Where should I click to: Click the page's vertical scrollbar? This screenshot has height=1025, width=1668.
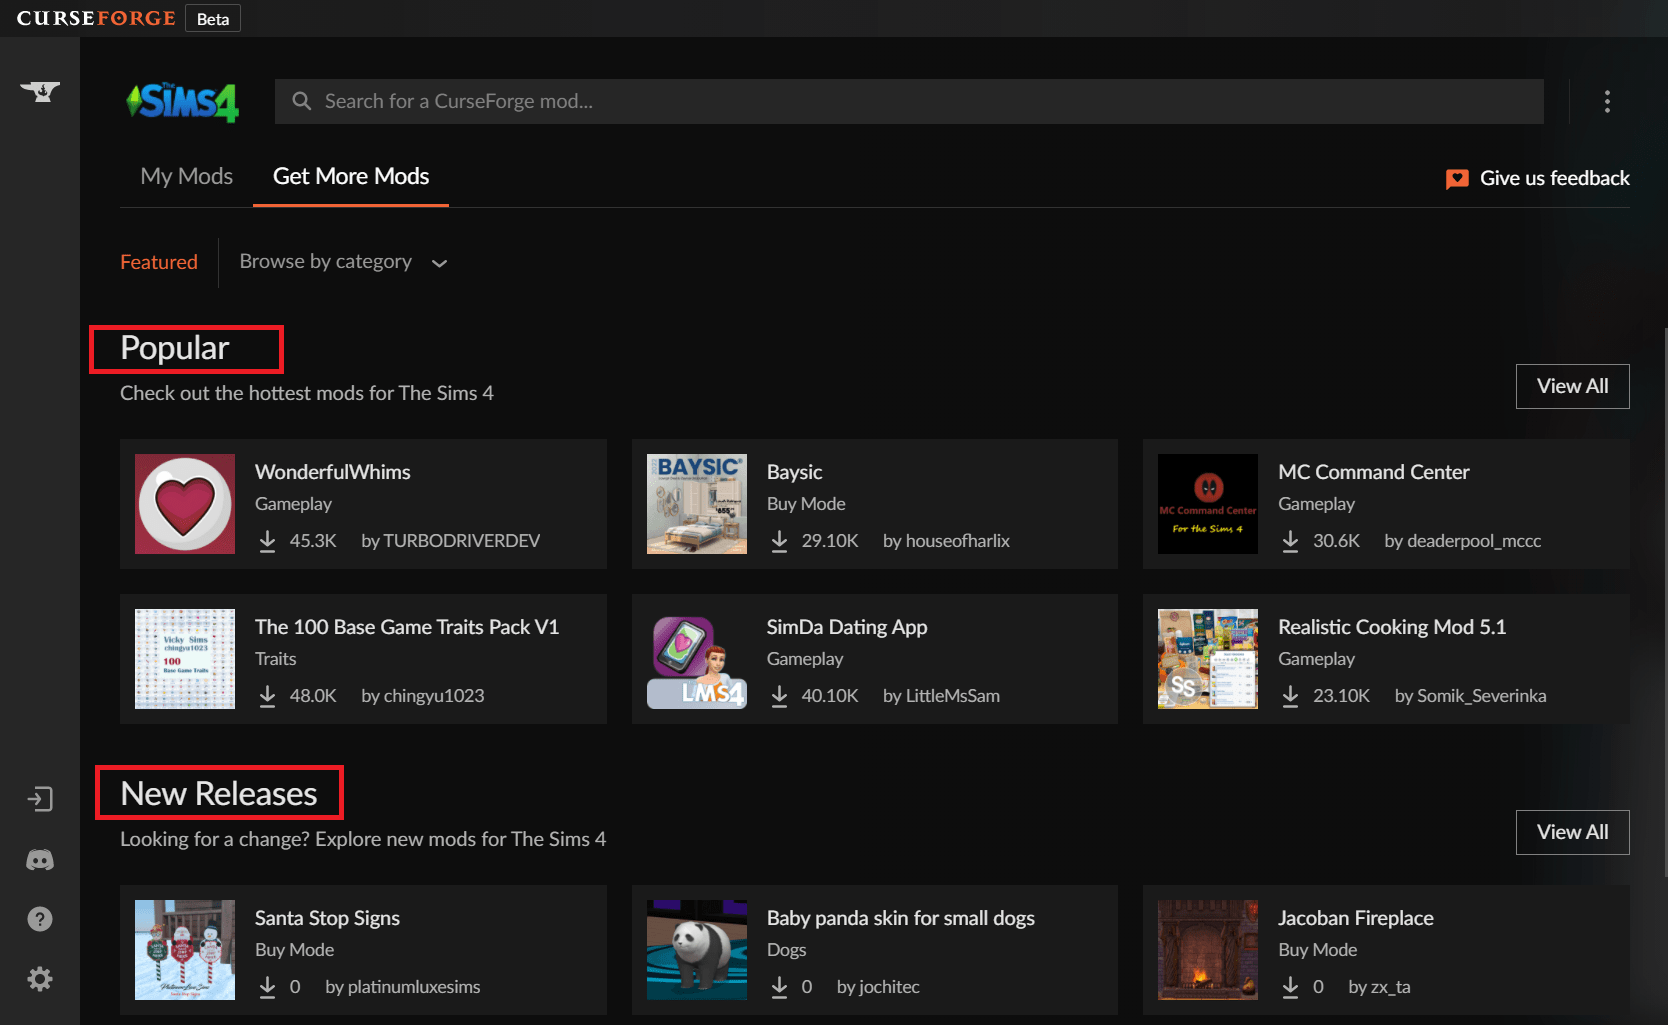tap(1664, 600)
